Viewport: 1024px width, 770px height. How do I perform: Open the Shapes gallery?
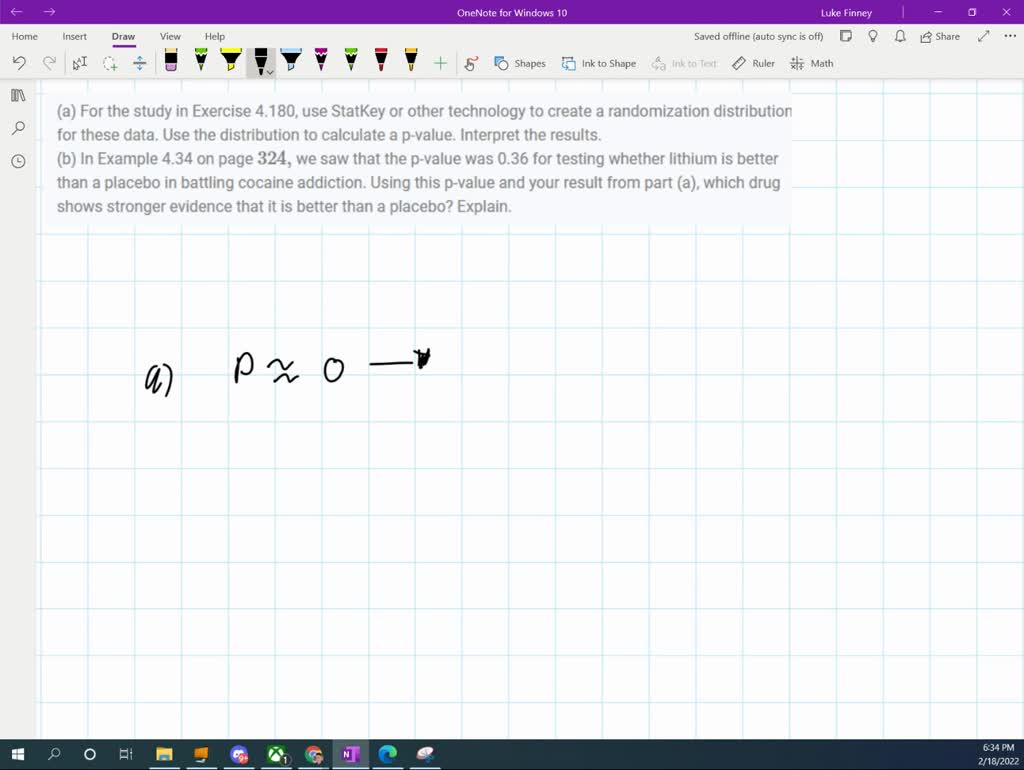coord(520,63)
